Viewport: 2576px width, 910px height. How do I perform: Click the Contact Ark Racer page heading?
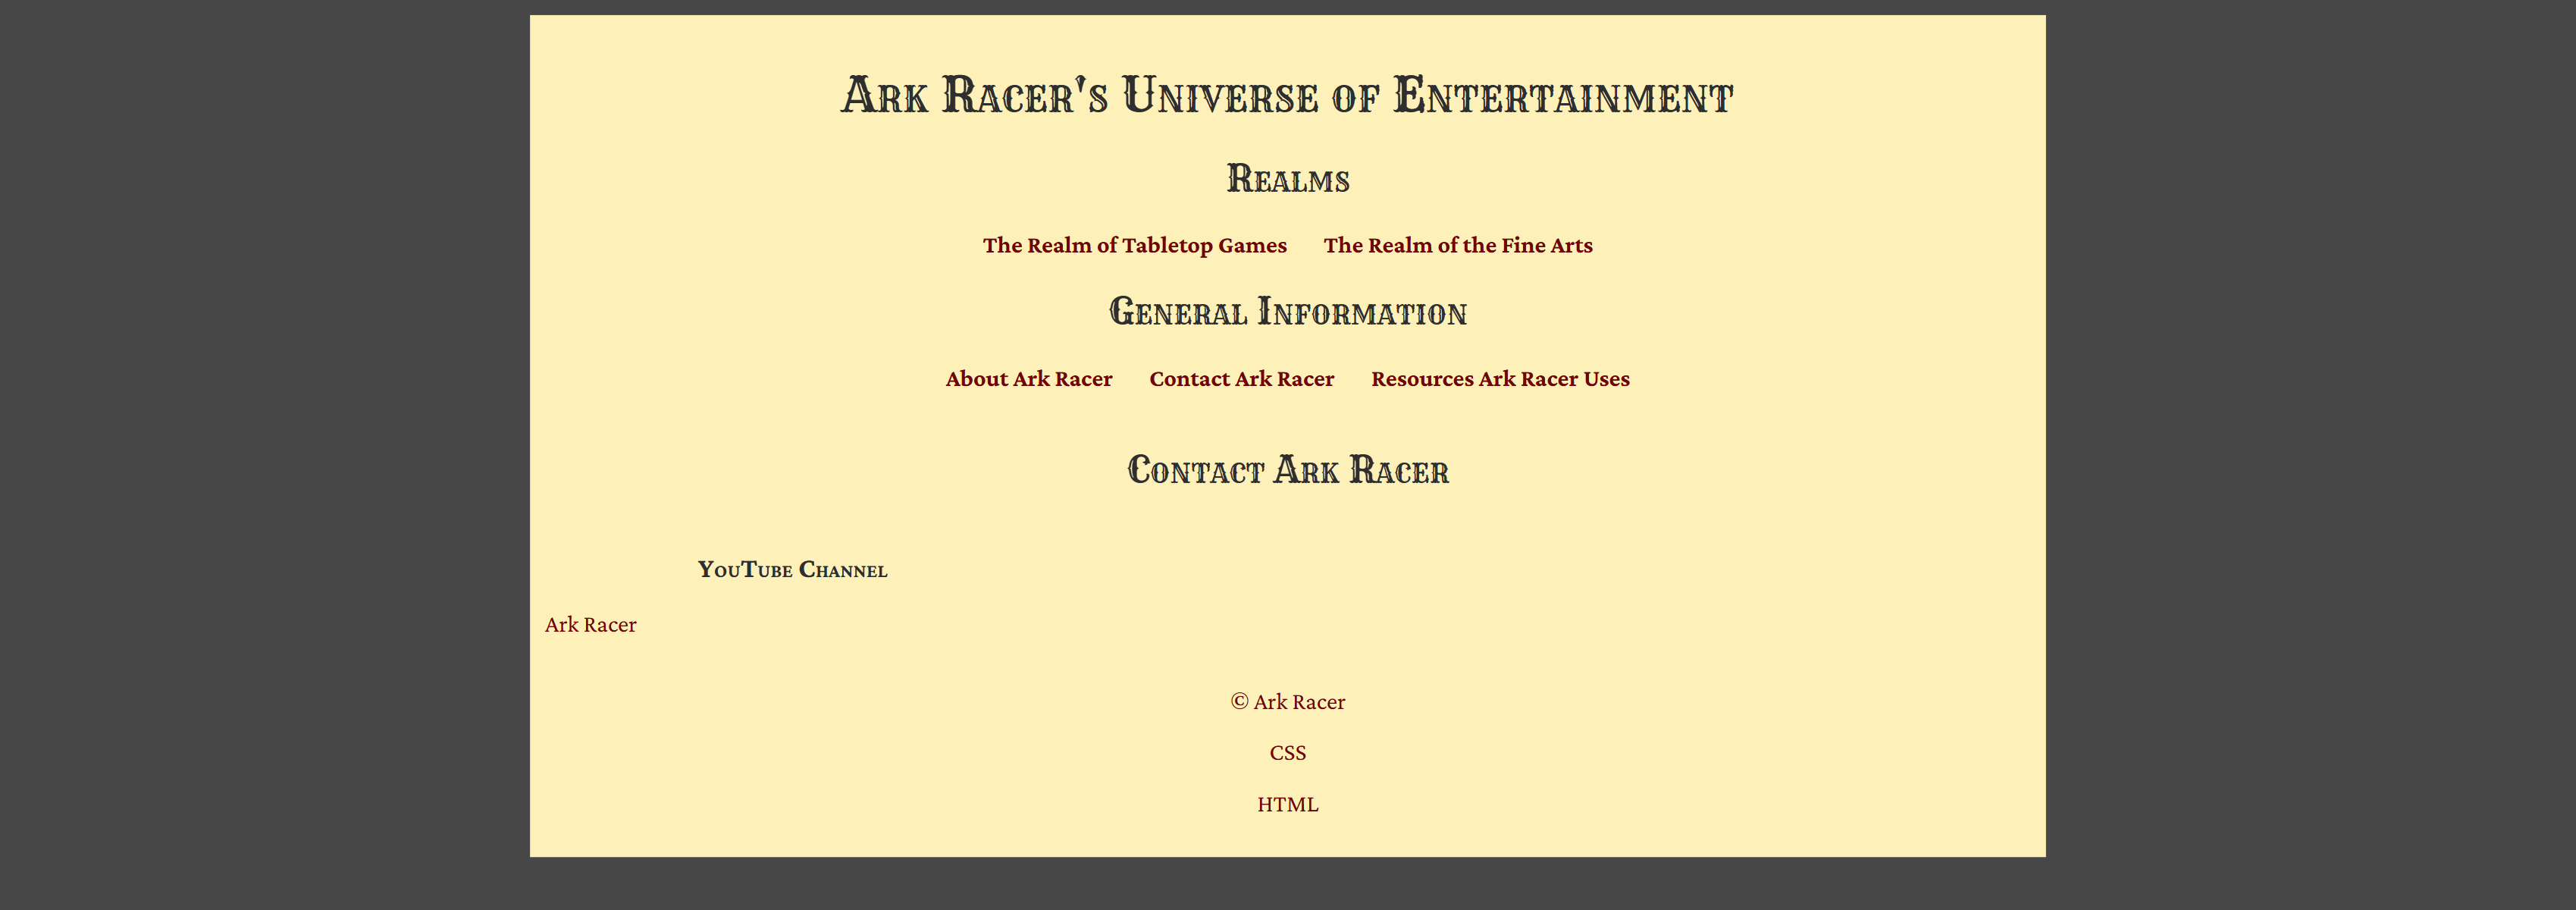1288,470
